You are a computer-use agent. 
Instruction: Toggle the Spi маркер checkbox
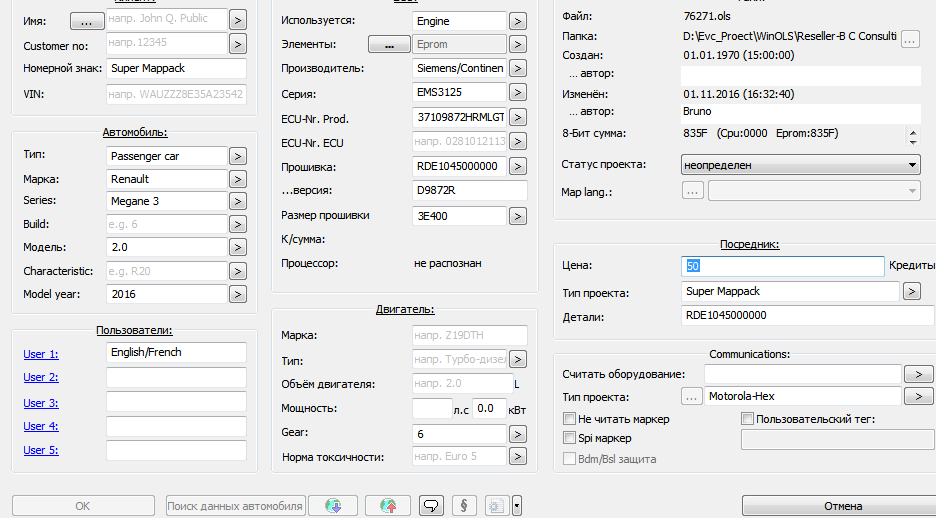point(570,438)
